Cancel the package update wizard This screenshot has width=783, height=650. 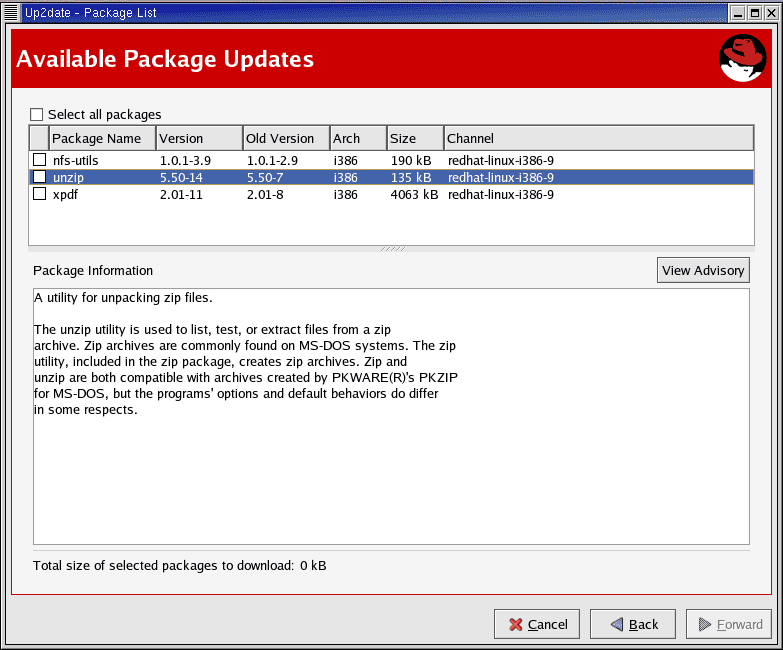pos(537,624)
